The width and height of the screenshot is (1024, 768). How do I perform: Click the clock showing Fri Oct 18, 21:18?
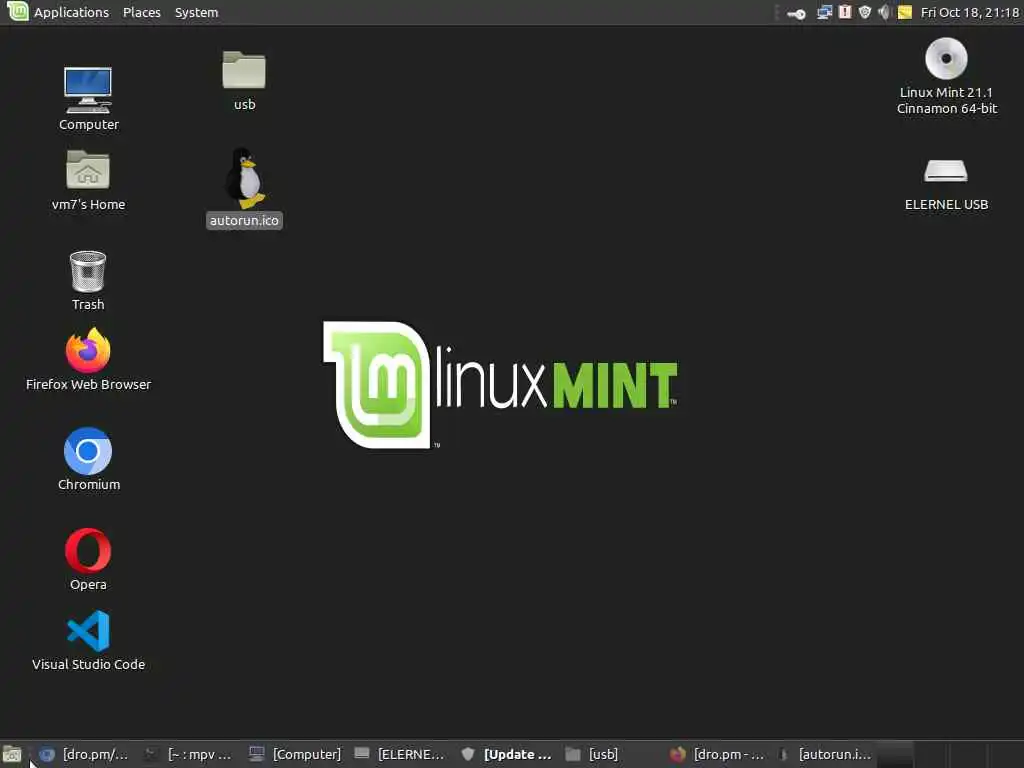tap(969, 12)
